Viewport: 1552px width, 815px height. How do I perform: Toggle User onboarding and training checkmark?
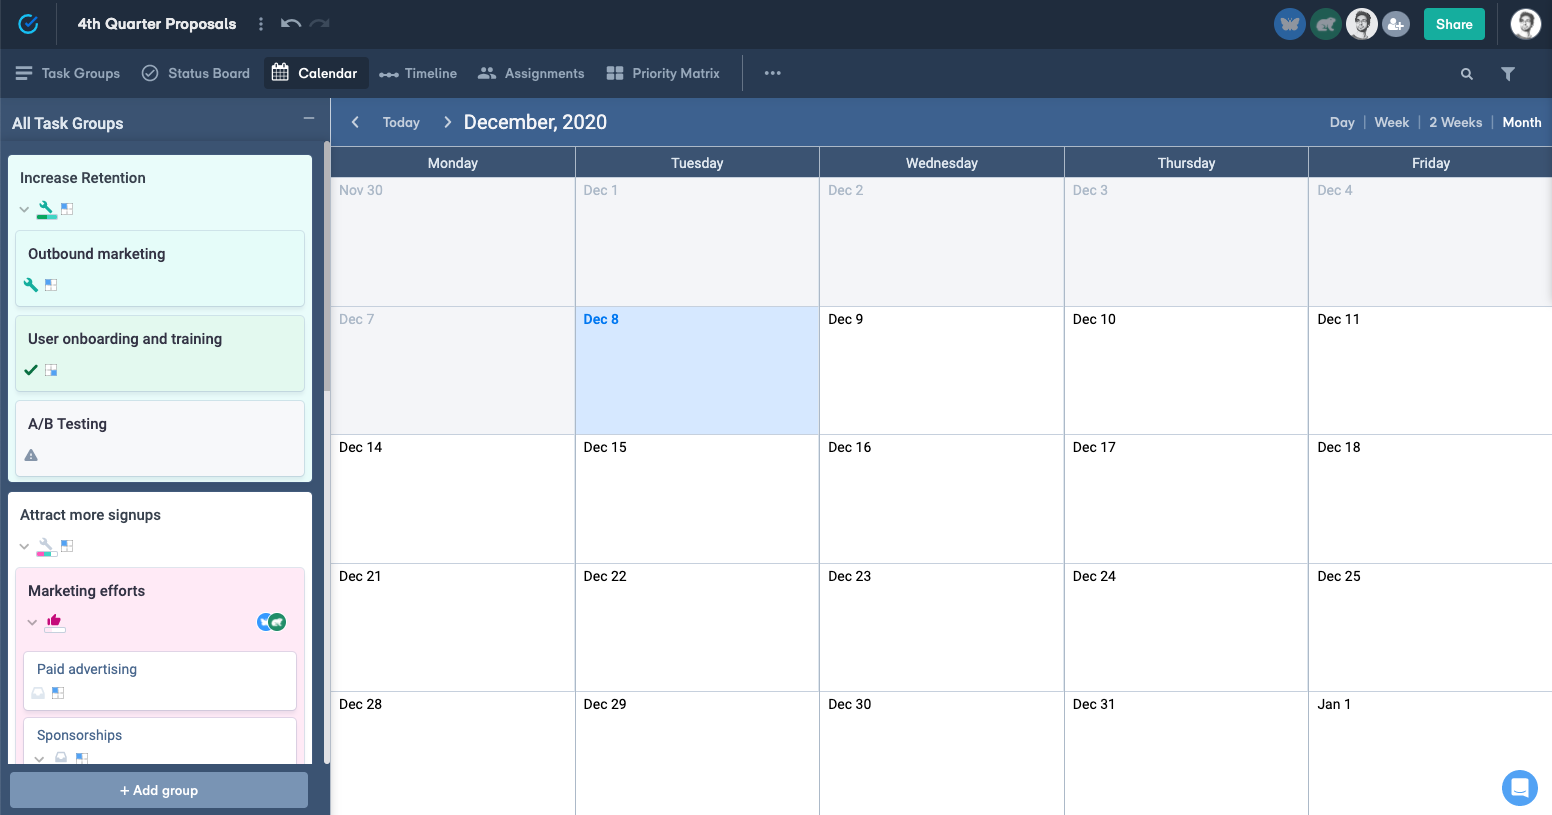pyautogui.click(x=31, y=370)
